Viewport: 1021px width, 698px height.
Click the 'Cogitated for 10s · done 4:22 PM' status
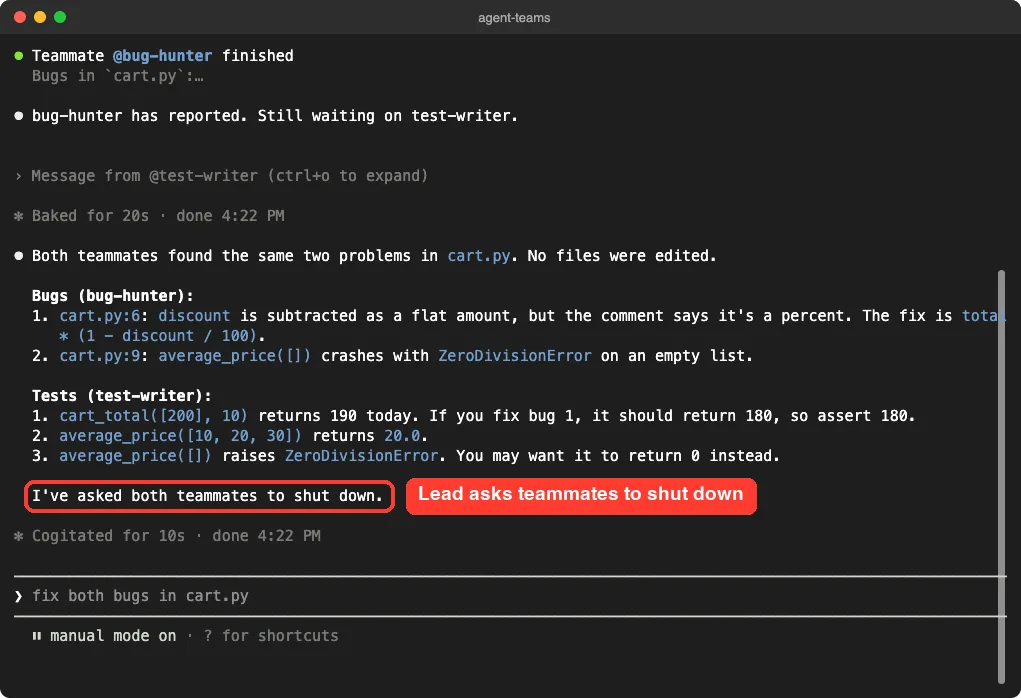(x=176, y=536)
